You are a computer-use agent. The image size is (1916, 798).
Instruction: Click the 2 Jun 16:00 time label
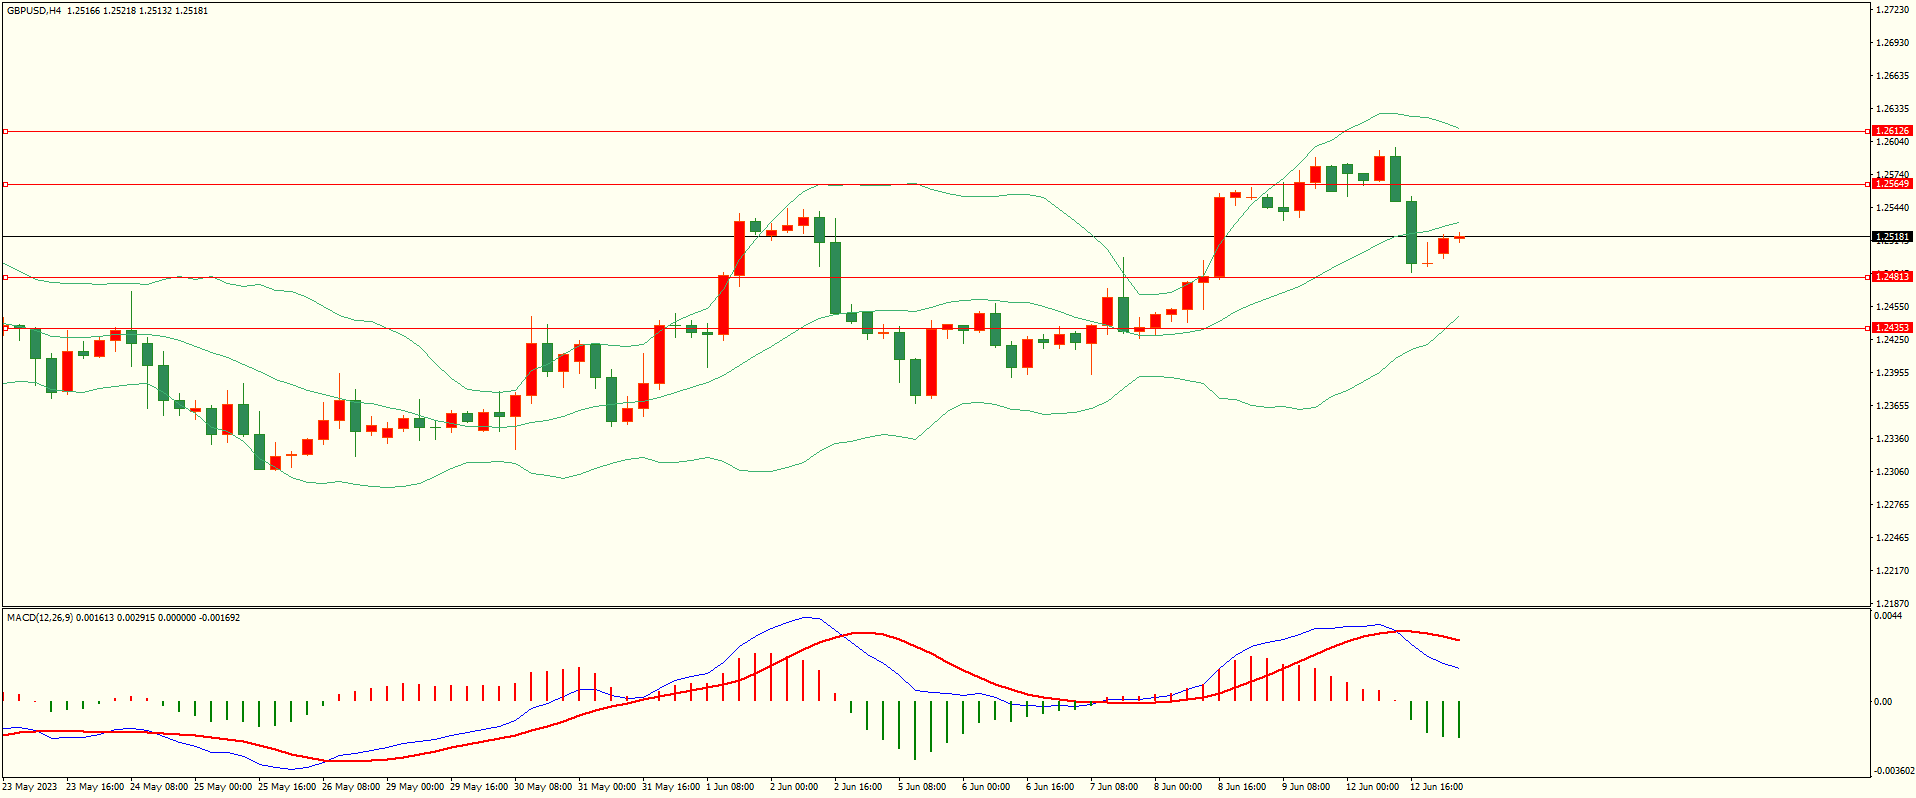click(x=858, y=787)
